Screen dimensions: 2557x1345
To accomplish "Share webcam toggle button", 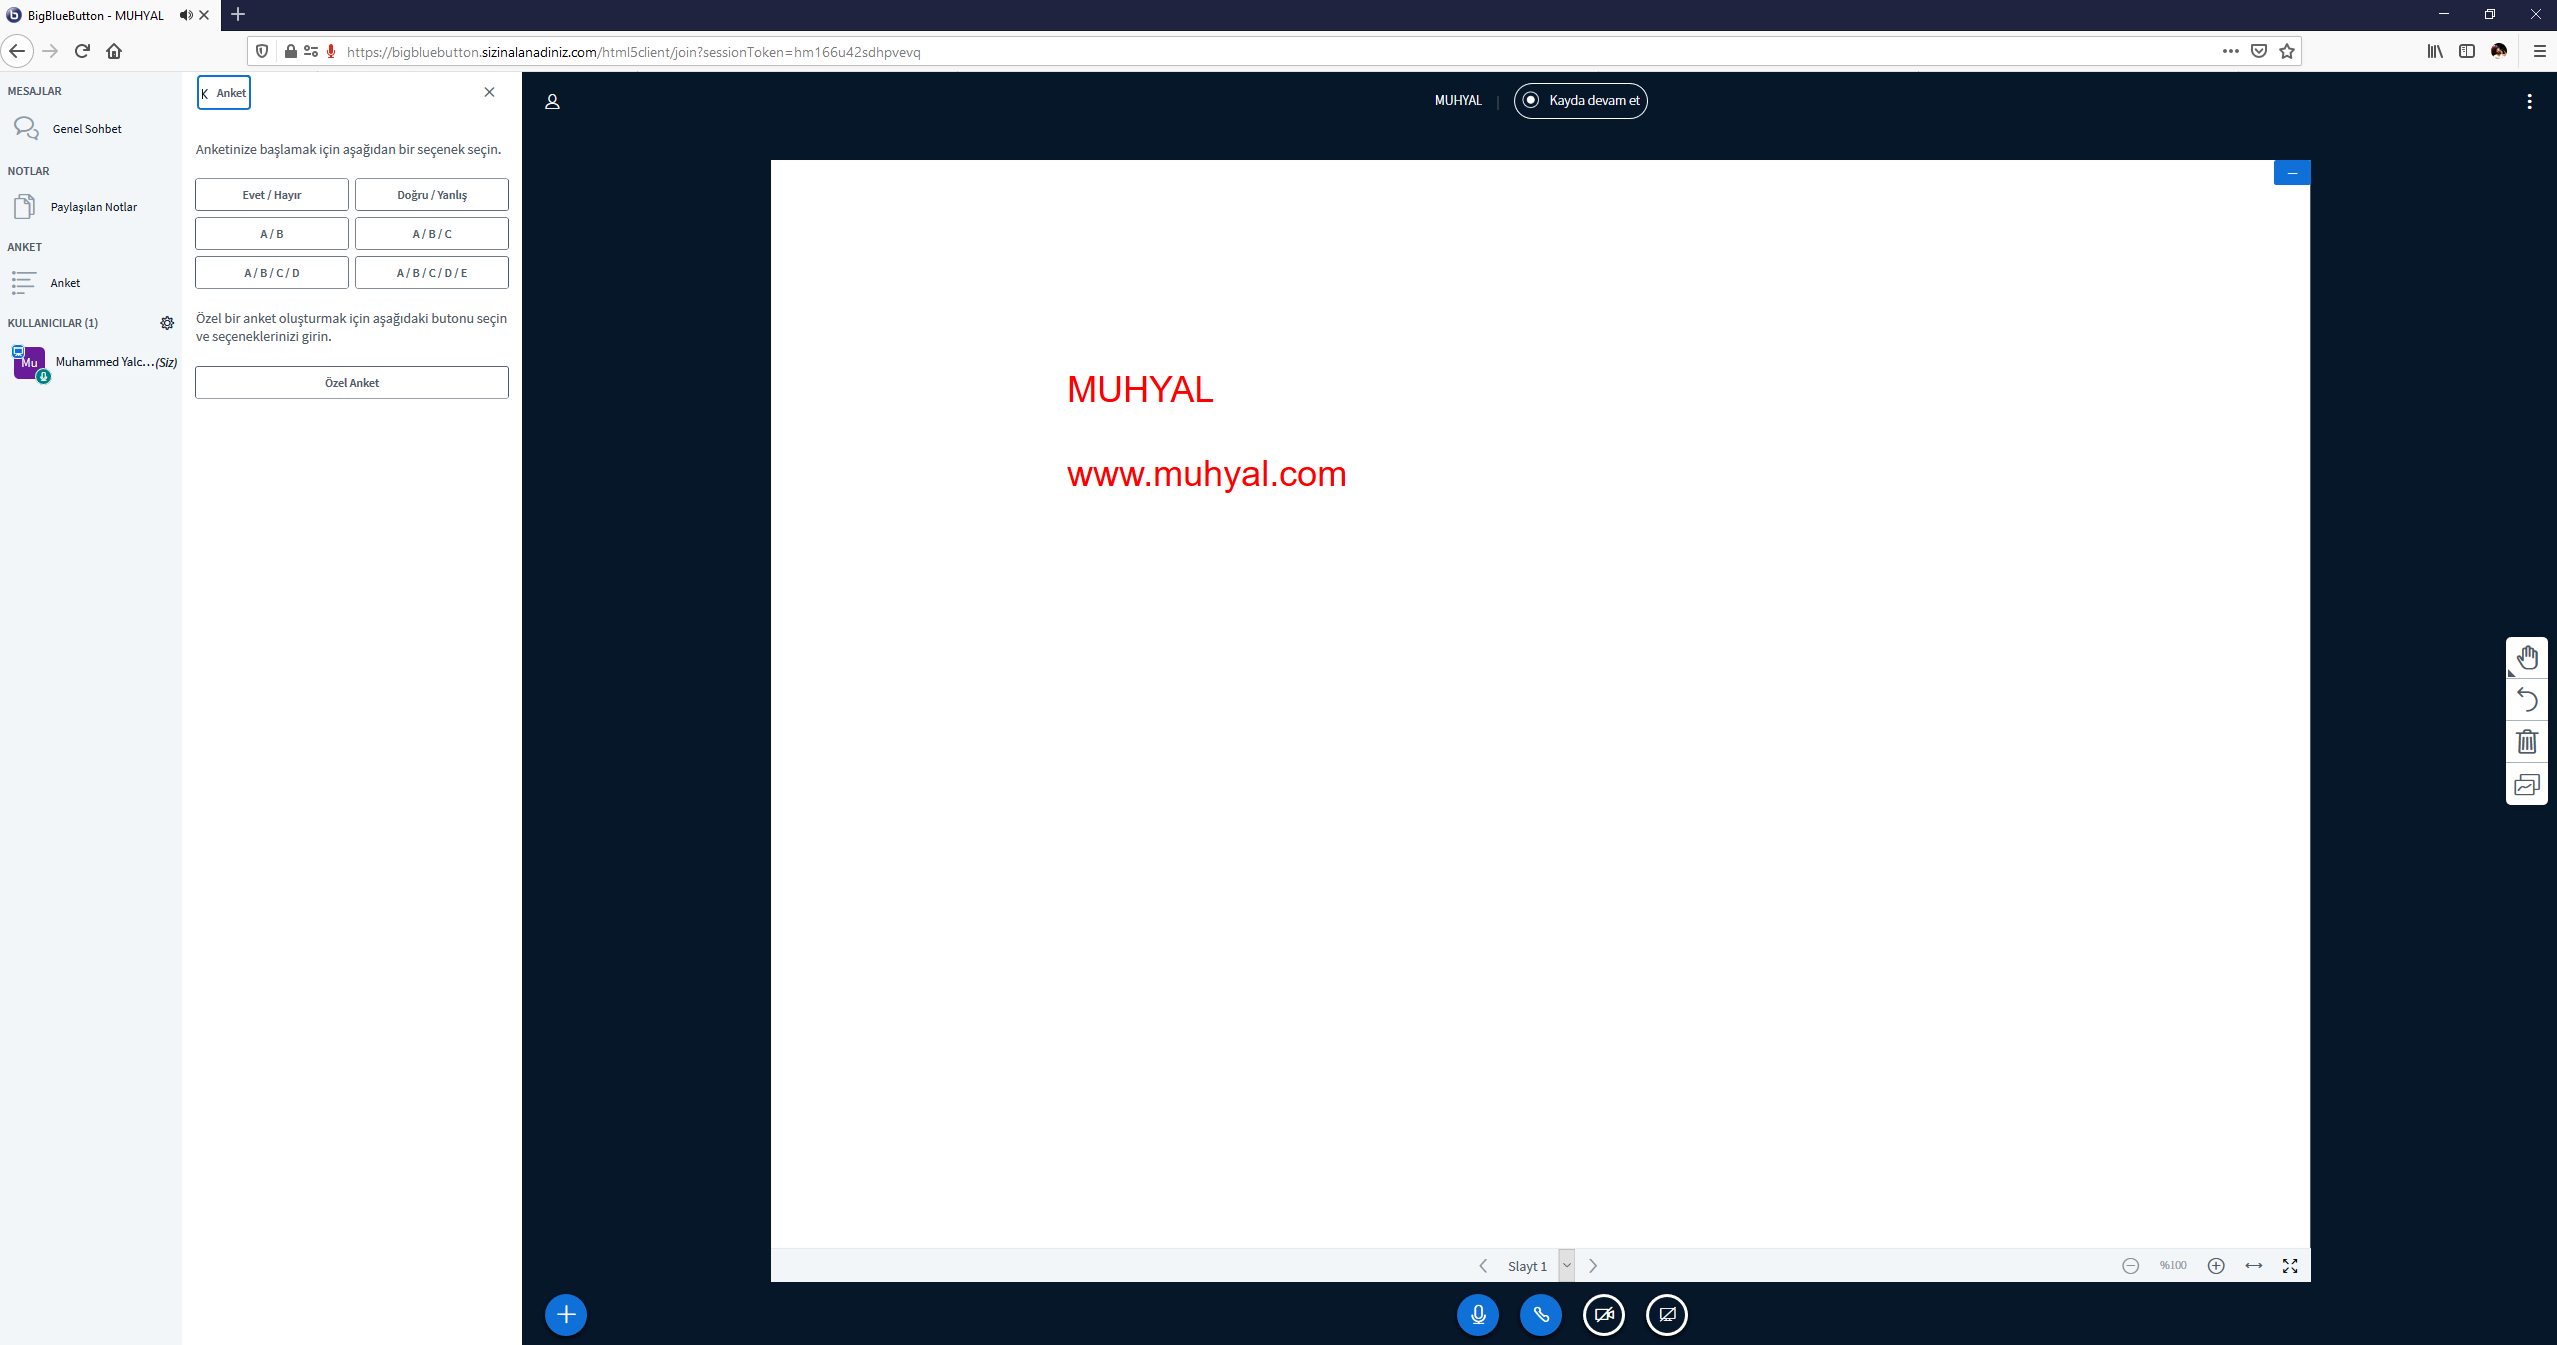I will coord(1604,1315).
